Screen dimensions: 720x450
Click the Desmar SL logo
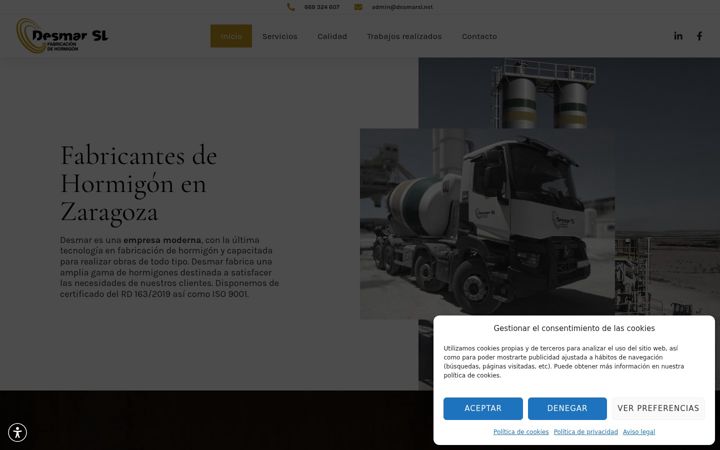pos(62,36)
